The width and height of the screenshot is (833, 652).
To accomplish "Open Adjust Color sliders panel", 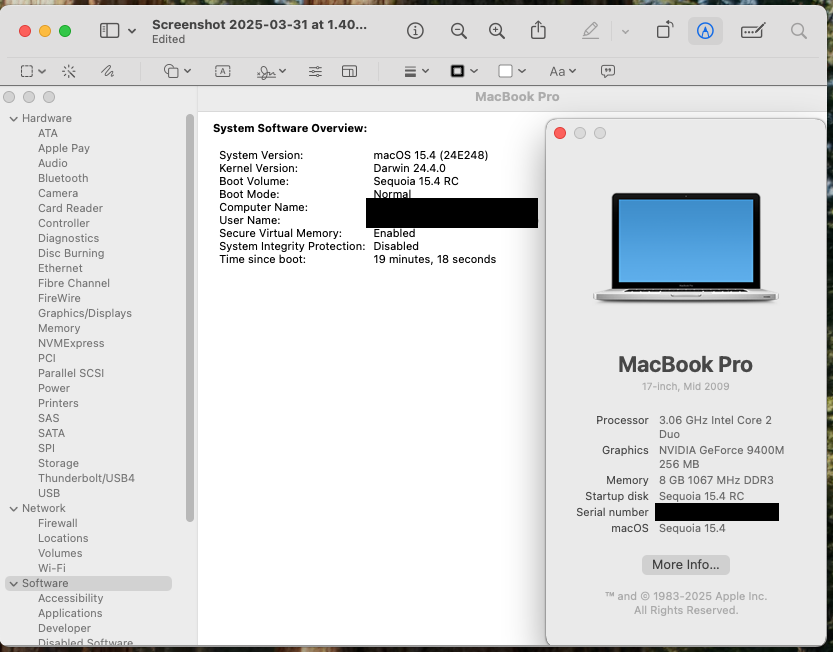I will coord(315,71).
